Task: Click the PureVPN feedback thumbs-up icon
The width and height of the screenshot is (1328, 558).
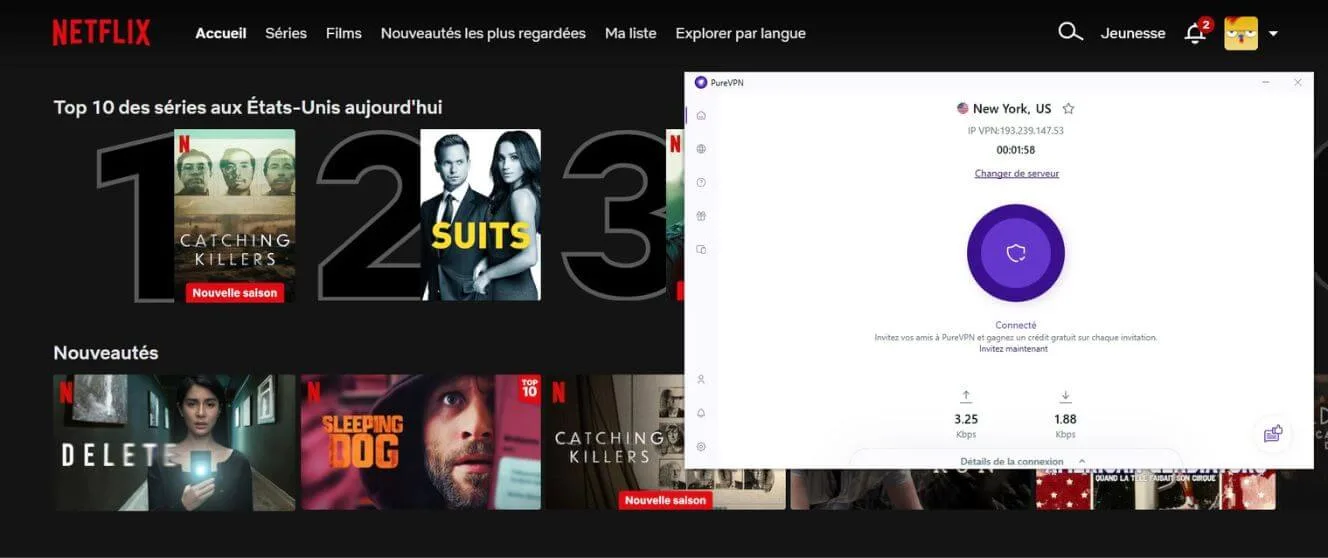Action: tap(1272, 434)
